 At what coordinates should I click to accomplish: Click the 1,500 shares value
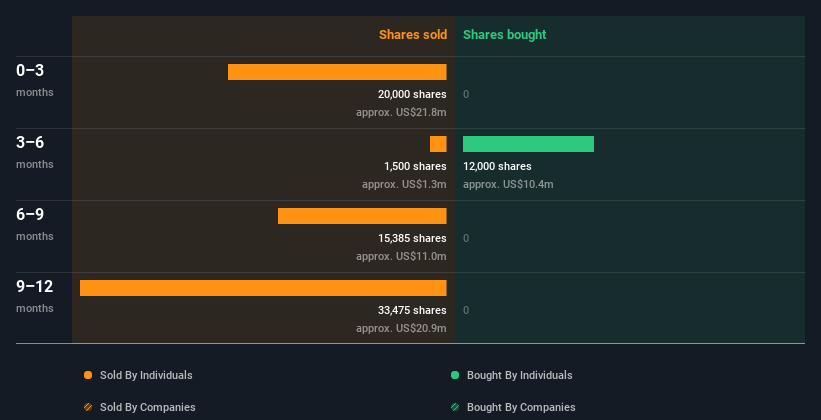point(415,166)
